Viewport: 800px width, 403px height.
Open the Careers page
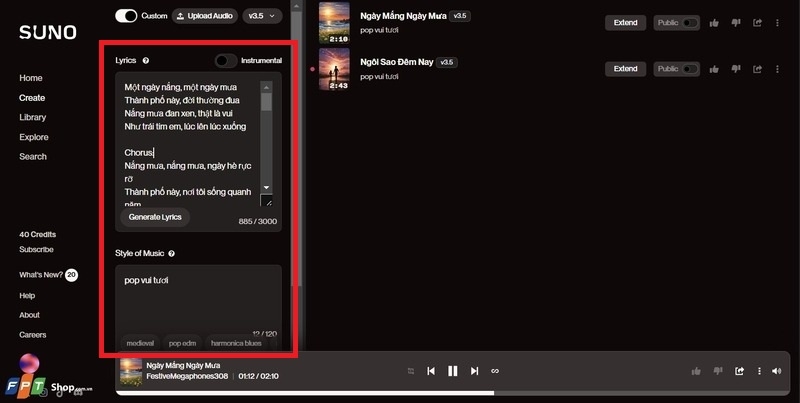(33, 335)
